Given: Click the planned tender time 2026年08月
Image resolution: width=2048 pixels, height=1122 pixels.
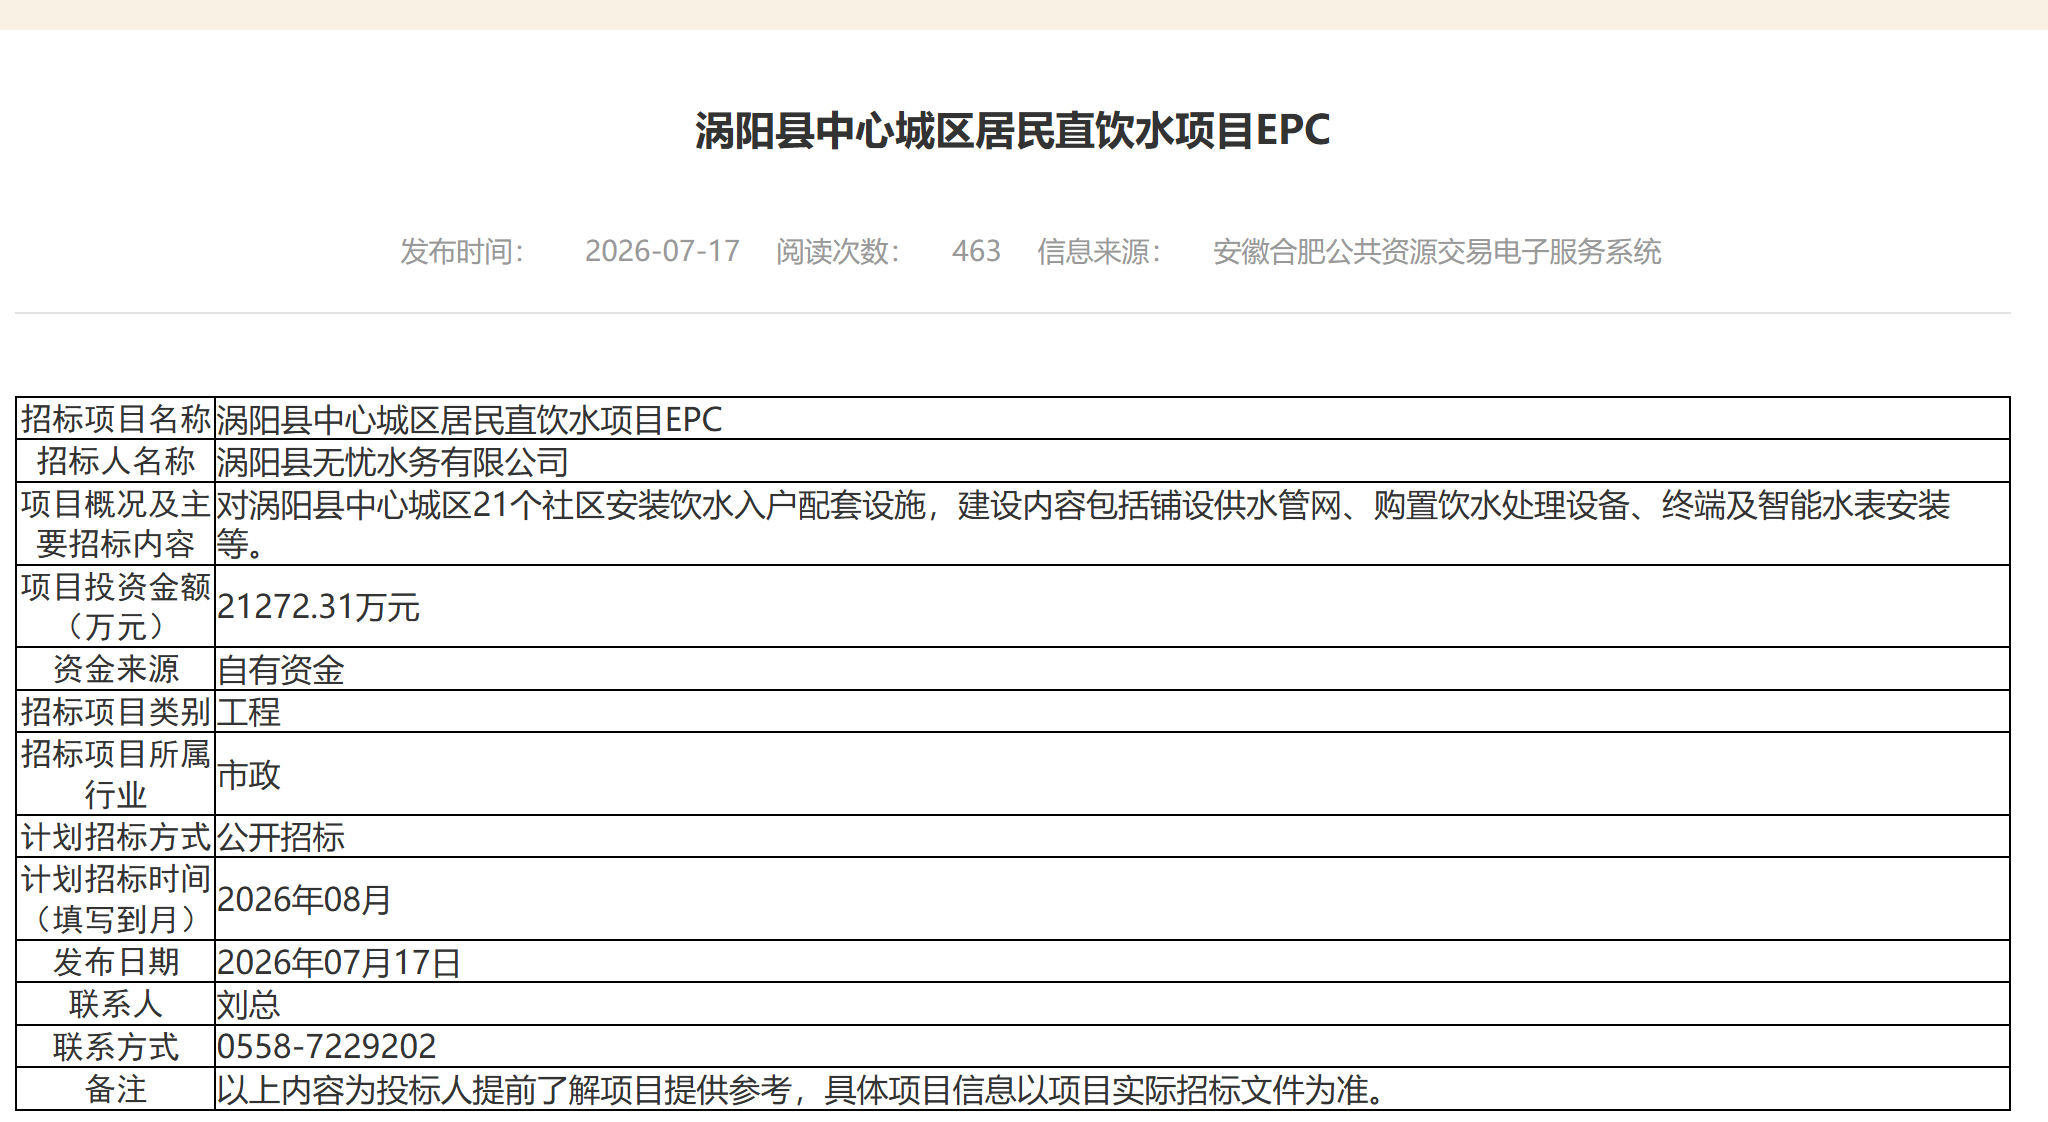Looking at the screenshot, I should click(304, 900).
